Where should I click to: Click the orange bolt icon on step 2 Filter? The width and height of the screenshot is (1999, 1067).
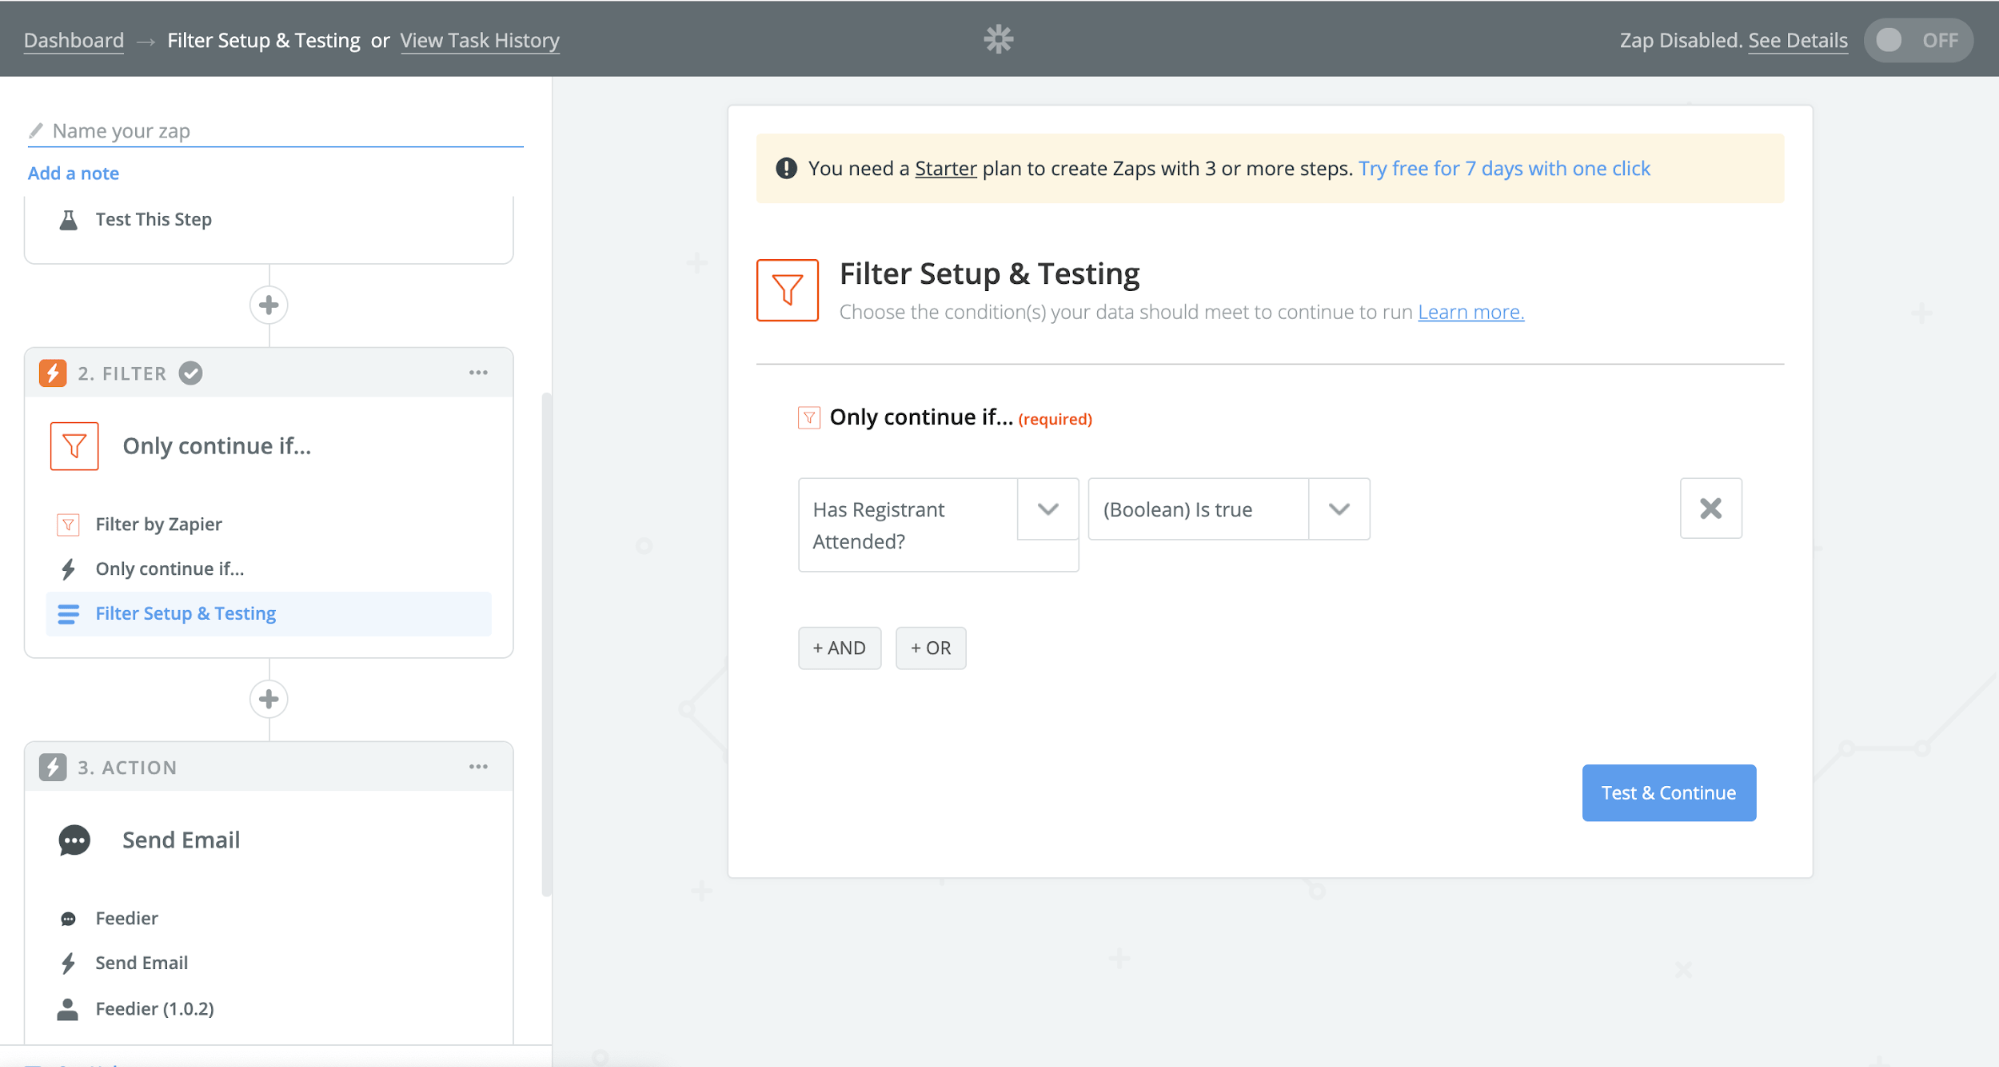point(53,373)
